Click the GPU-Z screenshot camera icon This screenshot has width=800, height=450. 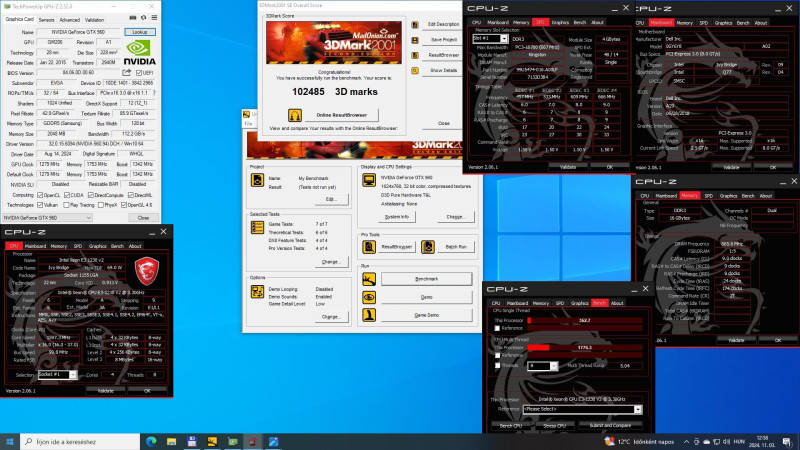click(133, 18)
